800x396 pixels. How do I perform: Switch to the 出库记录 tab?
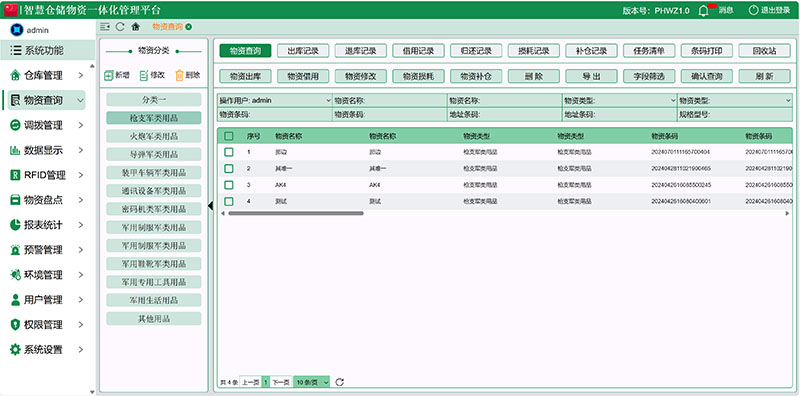tap(303, 51)
